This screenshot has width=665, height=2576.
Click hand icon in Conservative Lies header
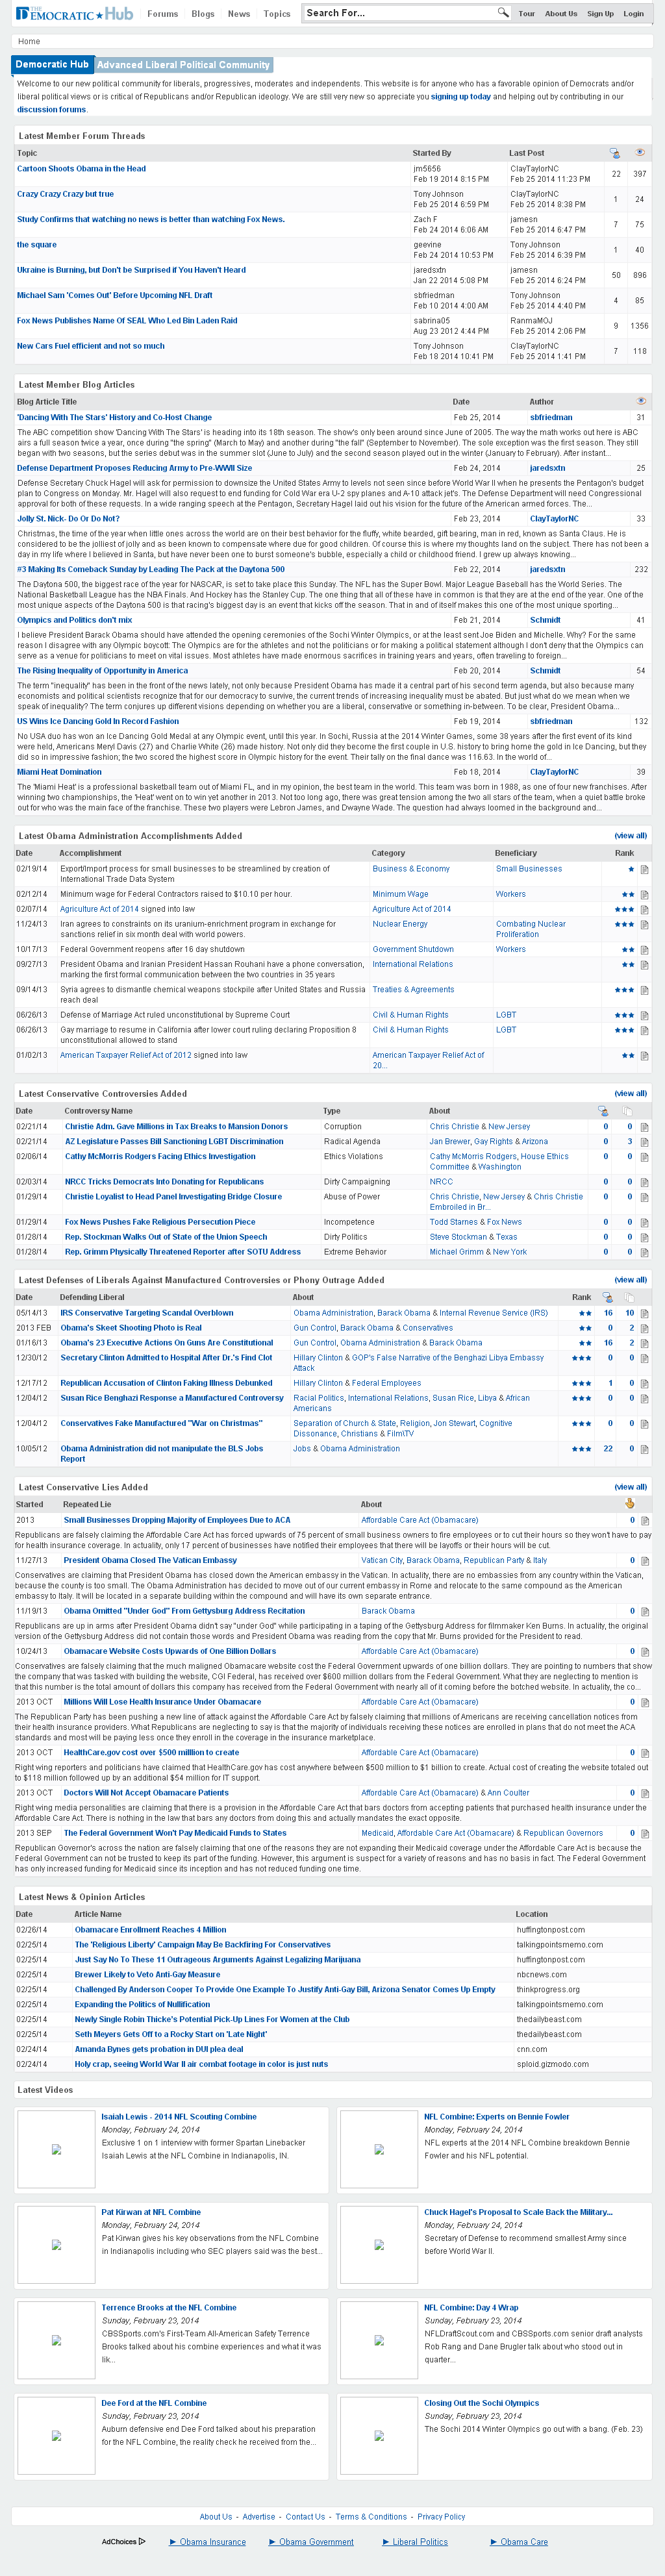(x=629, y=1503)
